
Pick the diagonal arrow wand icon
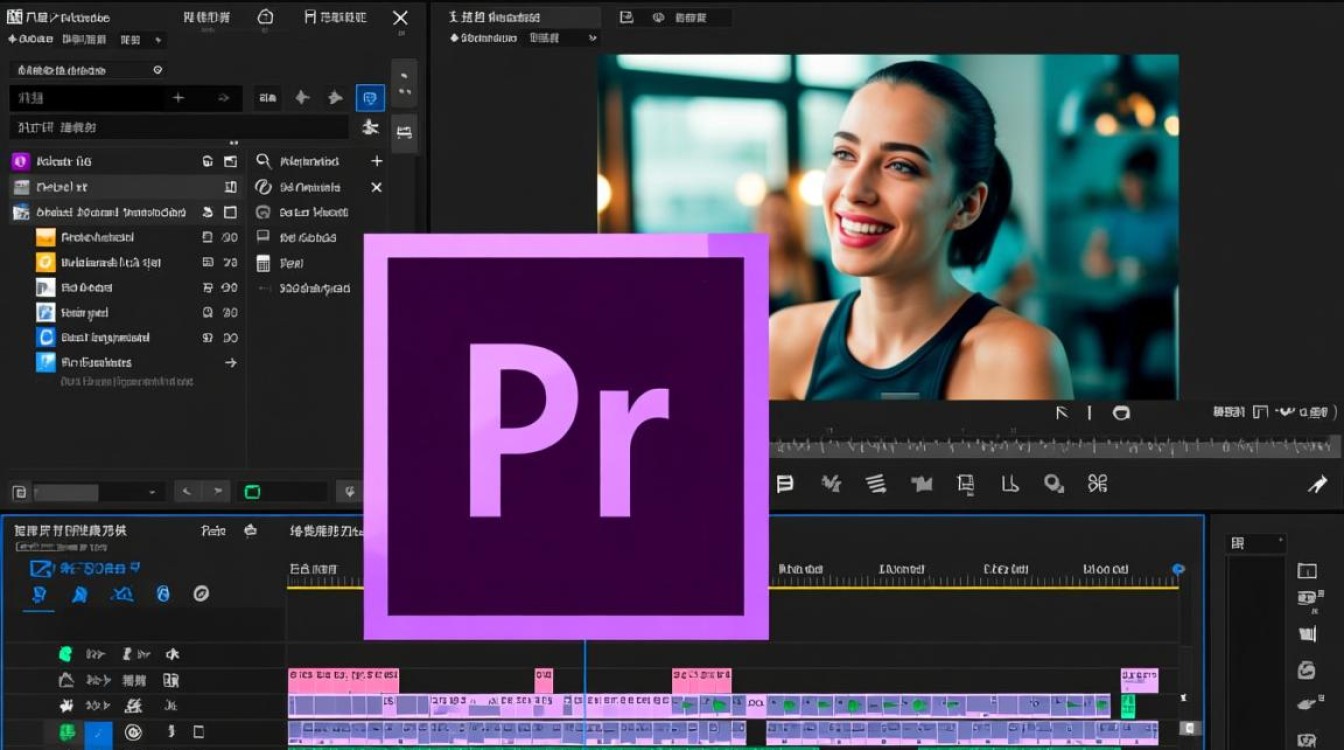[1317, 484]
